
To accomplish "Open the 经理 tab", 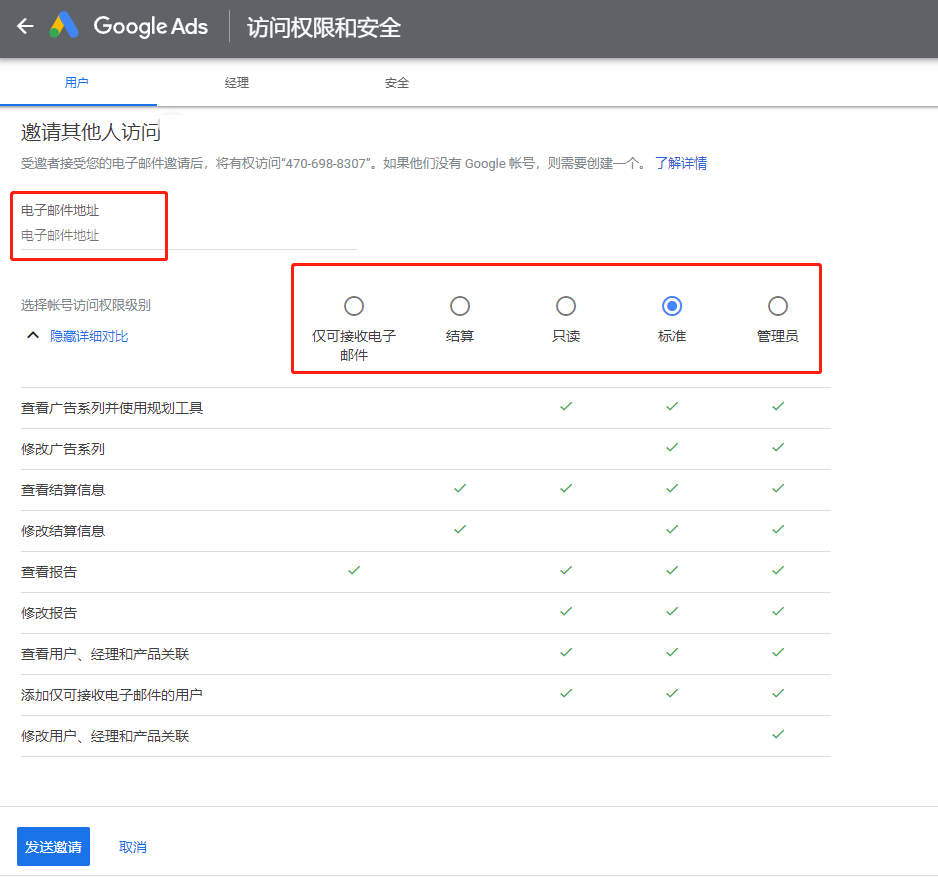I will pyautogui.click(x=237, y=83).
